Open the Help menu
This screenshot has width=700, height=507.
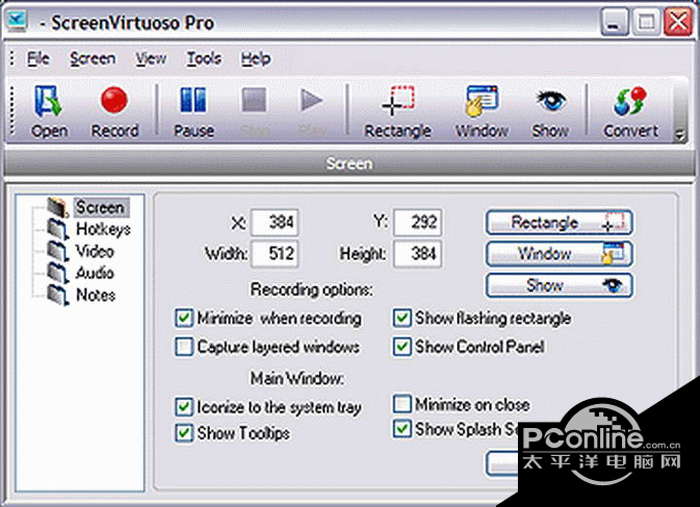tap(255, 58)
